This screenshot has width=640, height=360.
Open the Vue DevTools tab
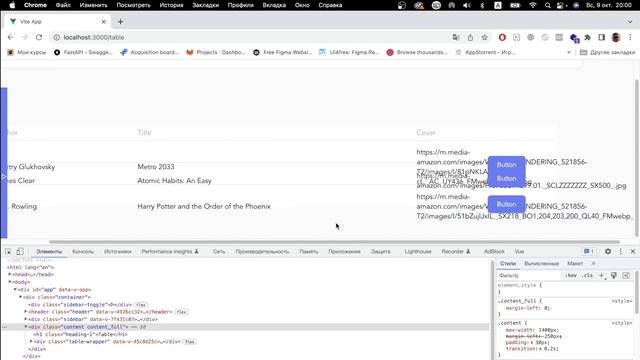pos(519,251)
